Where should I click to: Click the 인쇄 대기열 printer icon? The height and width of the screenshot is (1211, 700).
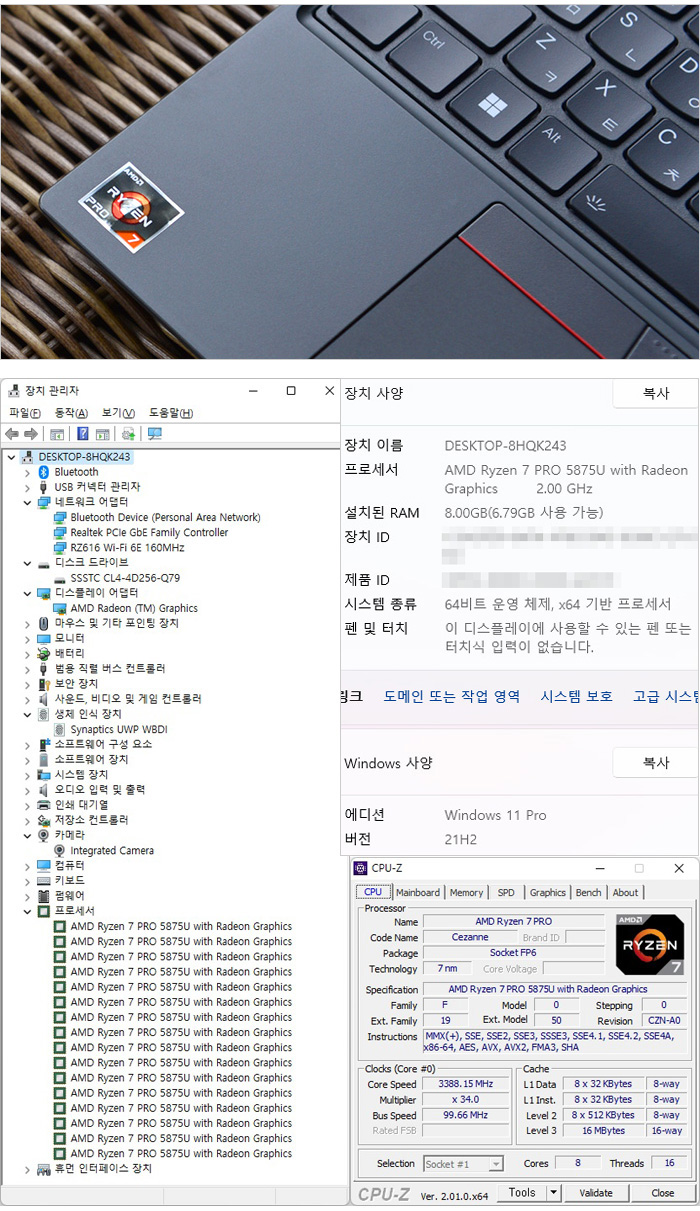[44, 805]
